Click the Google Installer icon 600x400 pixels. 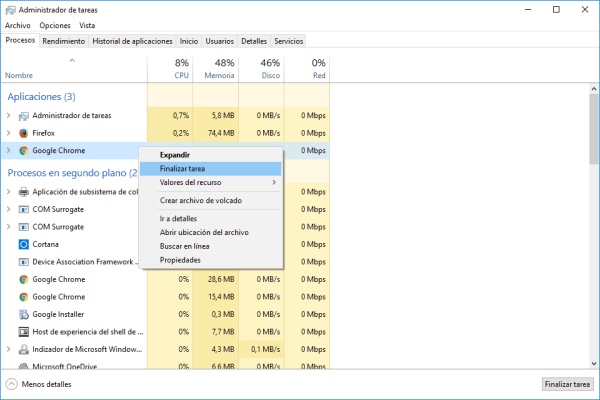pyautogui.click(x=24, y=314)
